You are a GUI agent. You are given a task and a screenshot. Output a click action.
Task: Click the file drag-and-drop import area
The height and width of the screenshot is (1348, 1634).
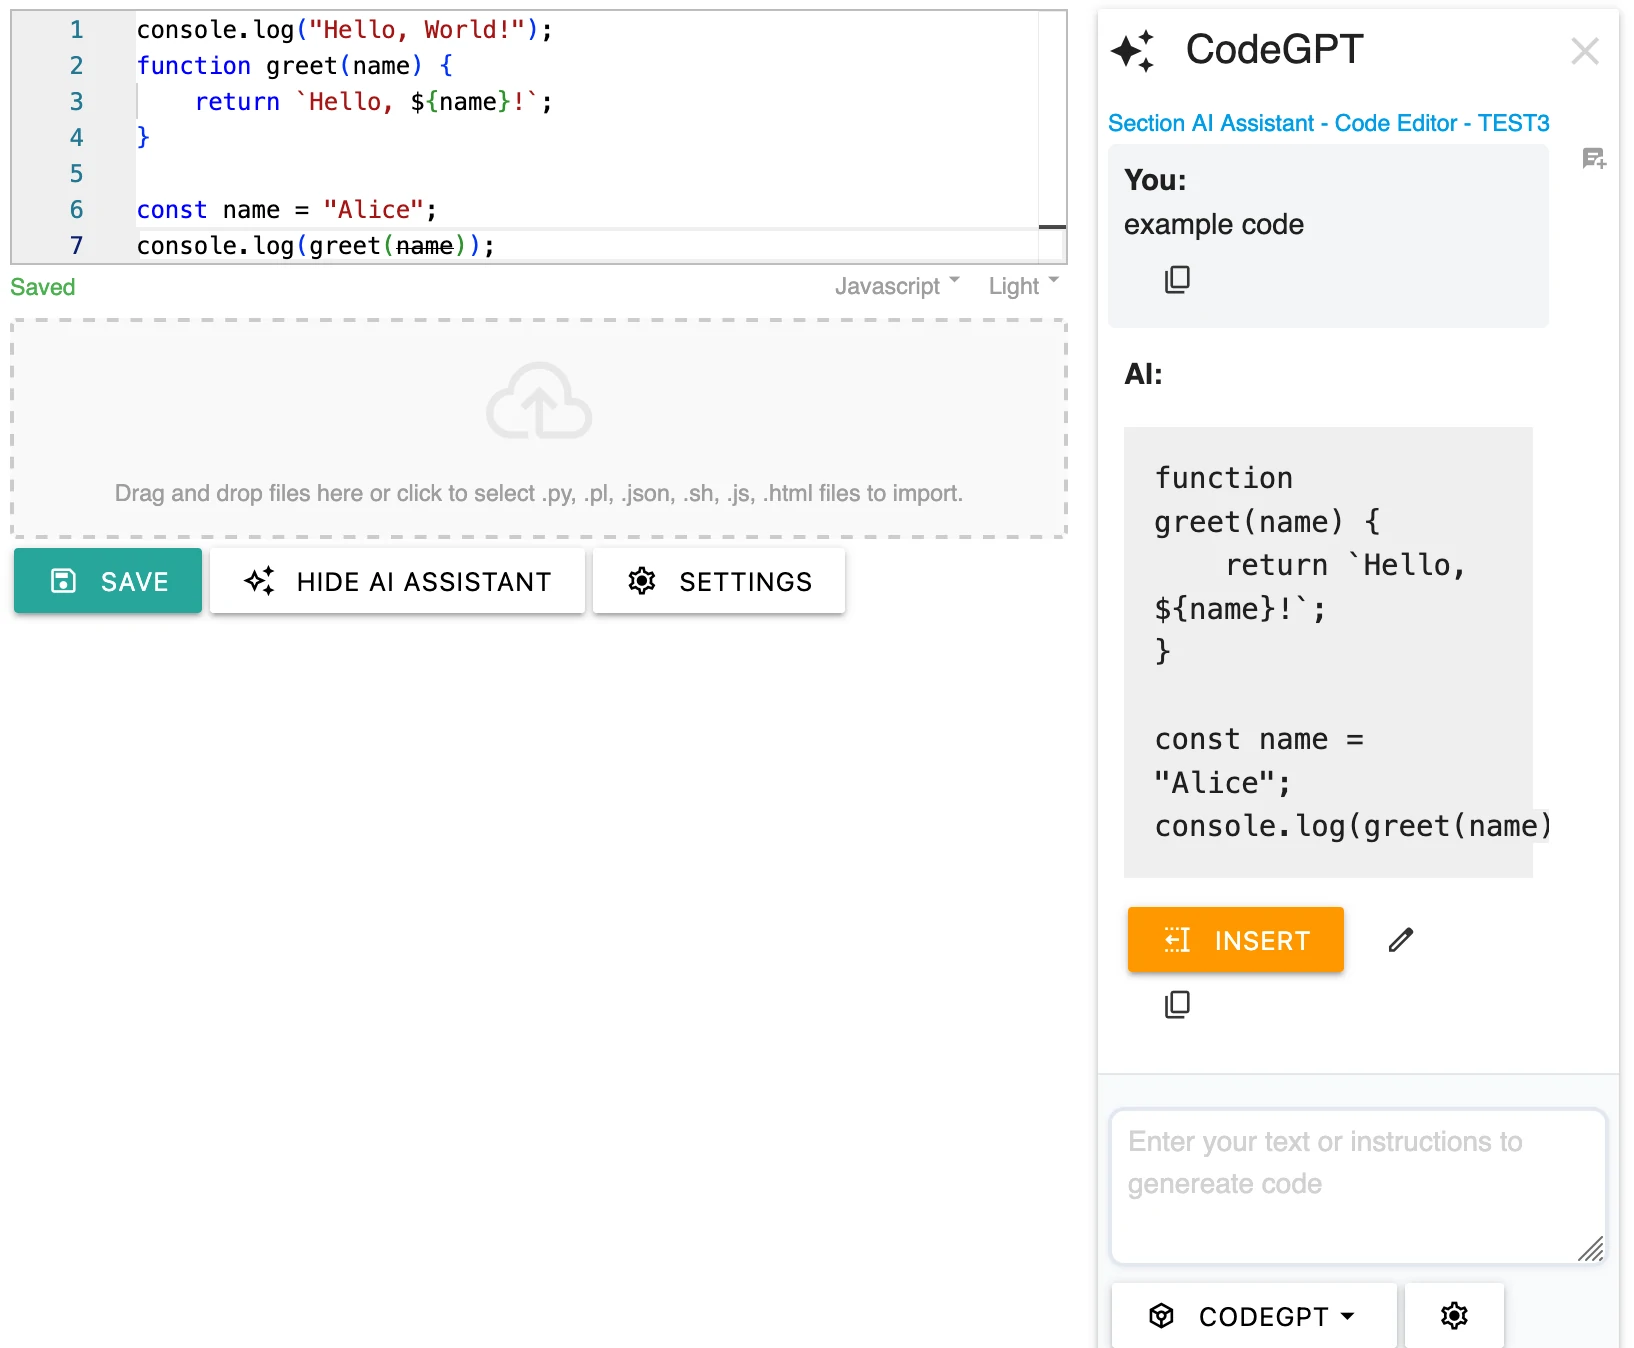539,429
